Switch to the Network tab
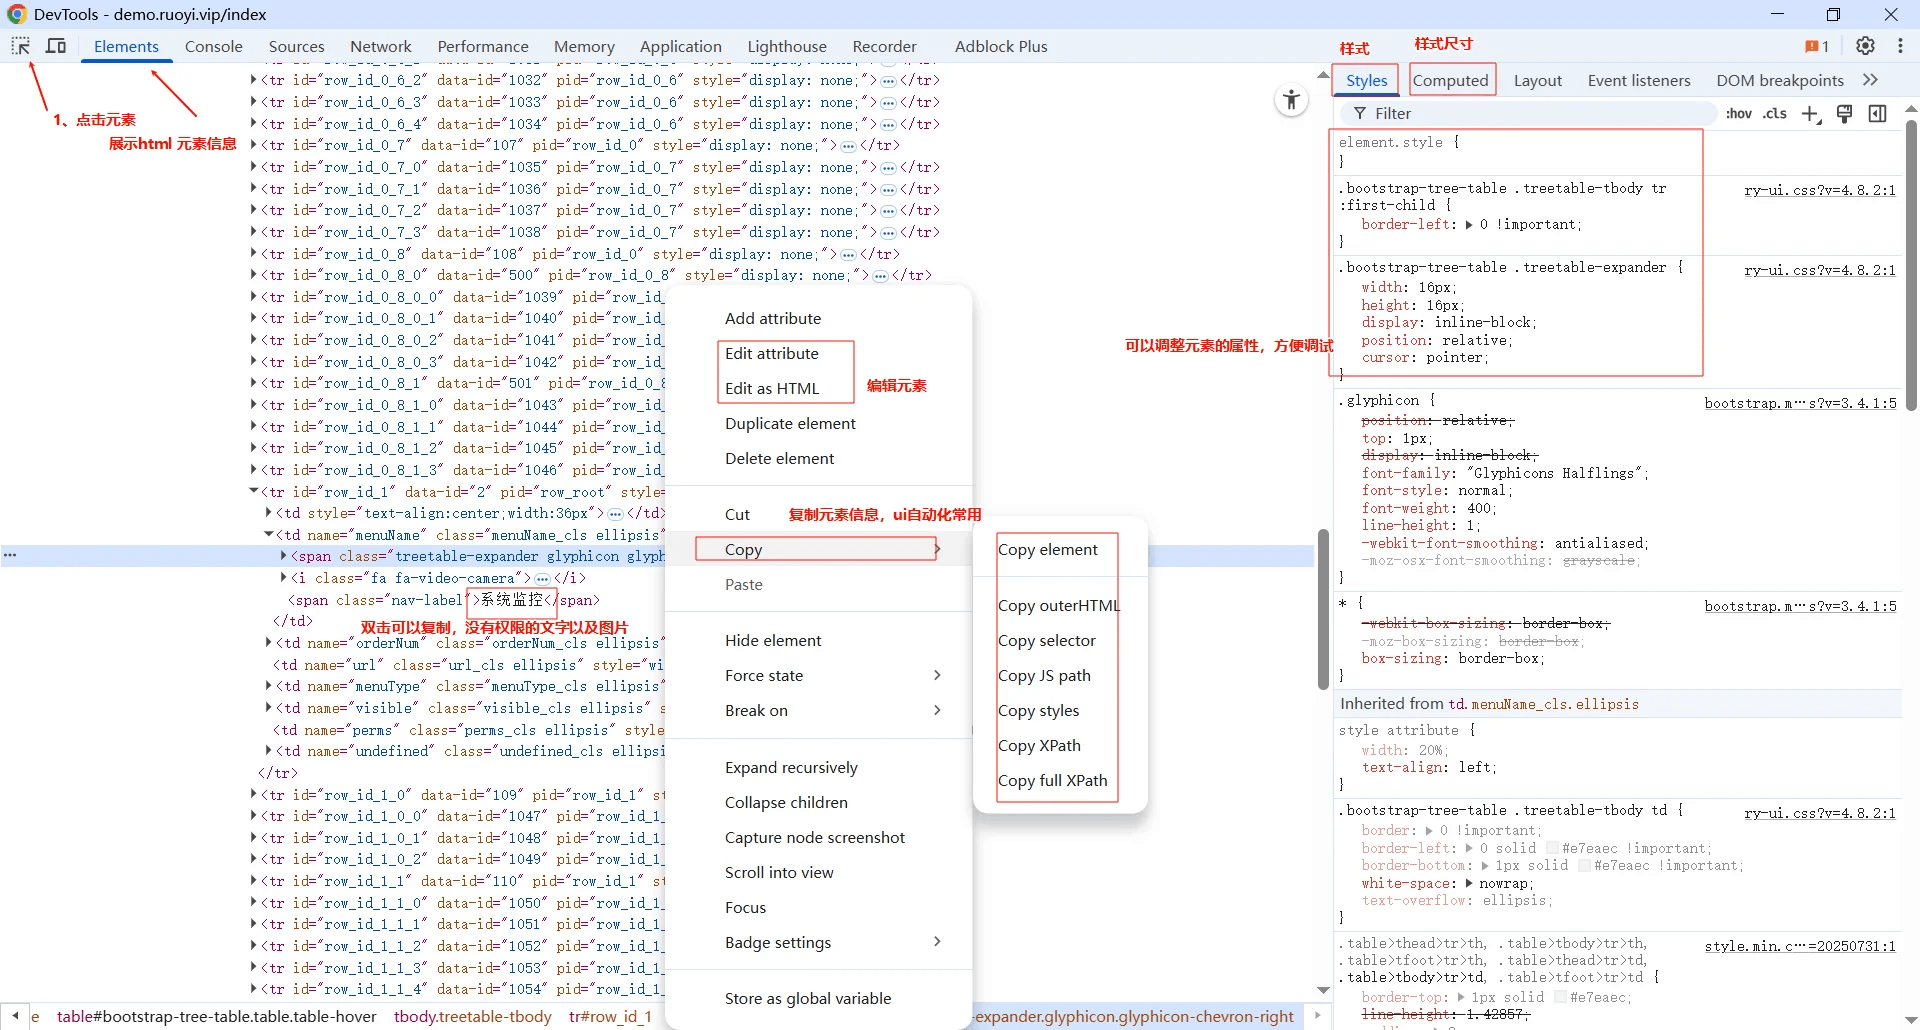Viewport: 1920px width, 1030px height. click(380, 46)
